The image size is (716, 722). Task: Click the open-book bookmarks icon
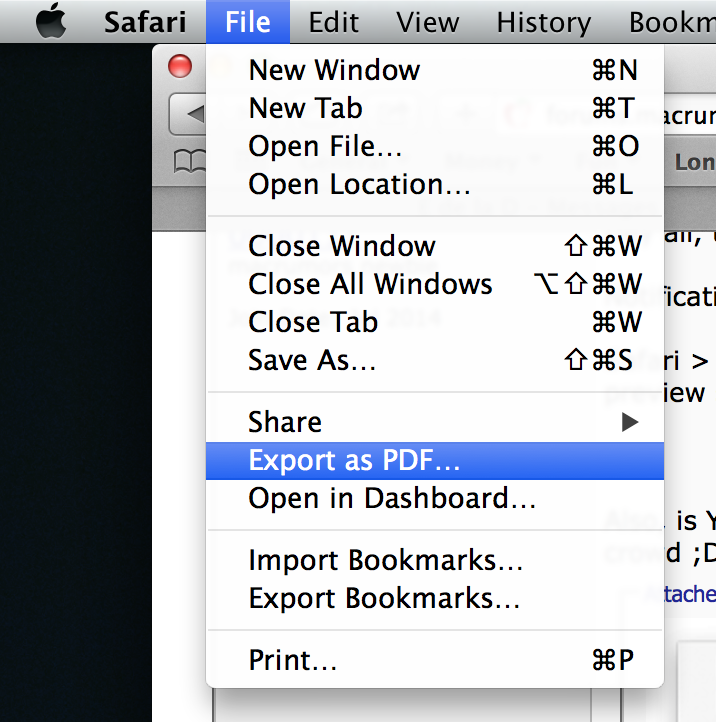[187, 160]
